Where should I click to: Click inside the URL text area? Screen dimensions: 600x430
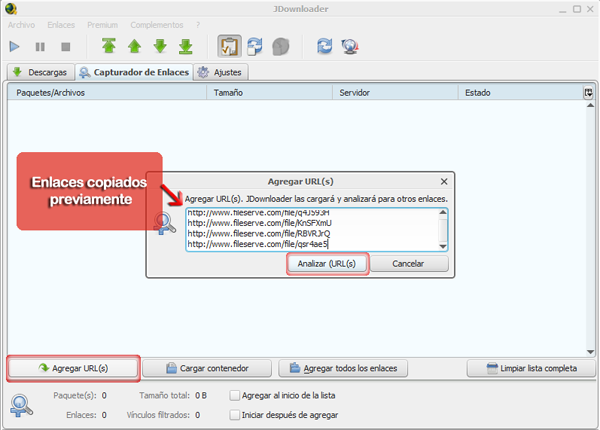point(312,230)
